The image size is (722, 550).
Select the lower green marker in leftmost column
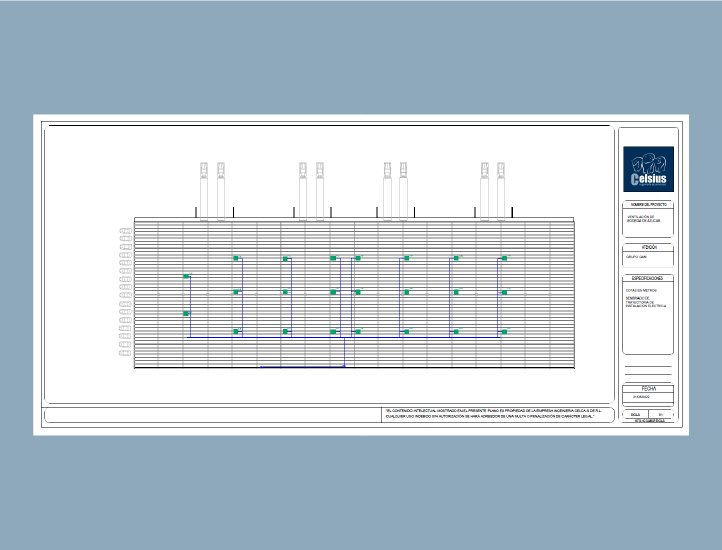tap(186, 314)
